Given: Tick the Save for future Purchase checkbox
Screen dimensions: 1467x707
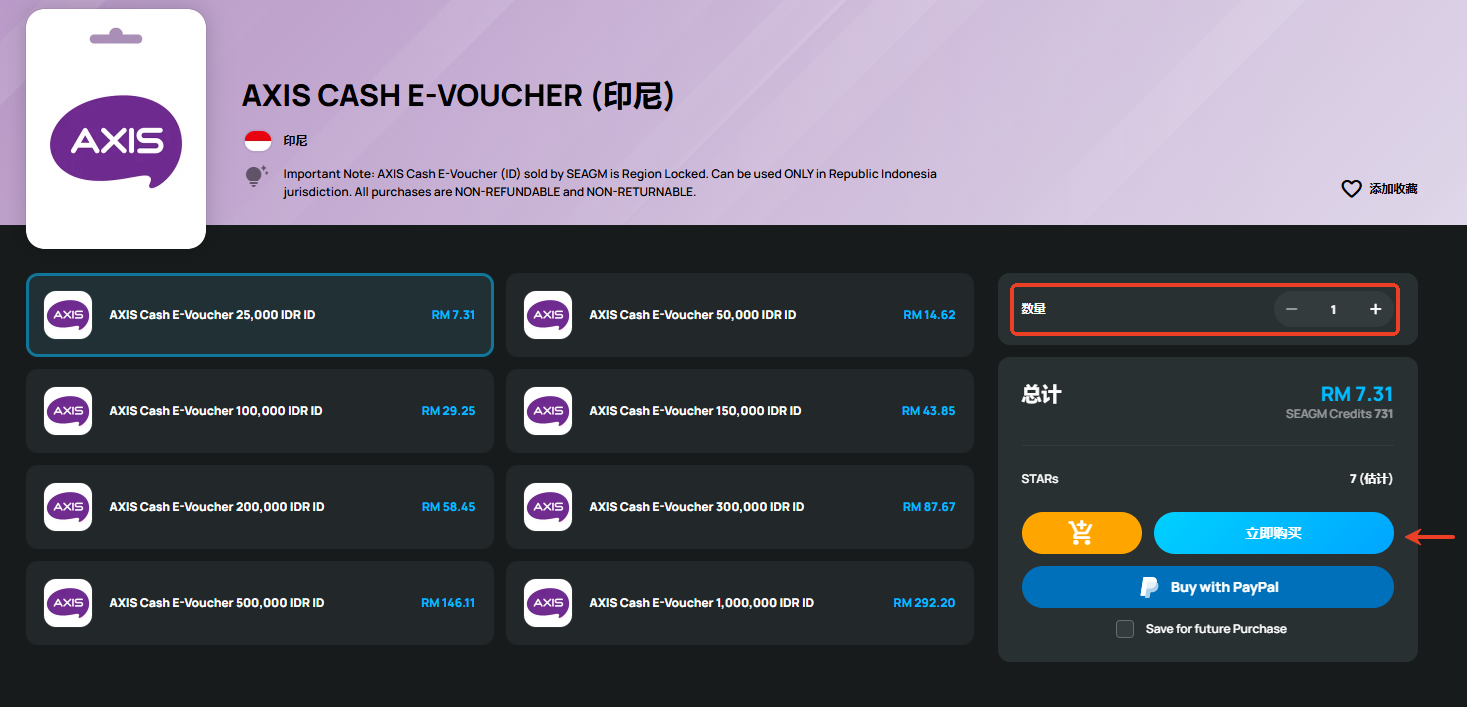Looking at the screenshot, I should point(1125,629).
